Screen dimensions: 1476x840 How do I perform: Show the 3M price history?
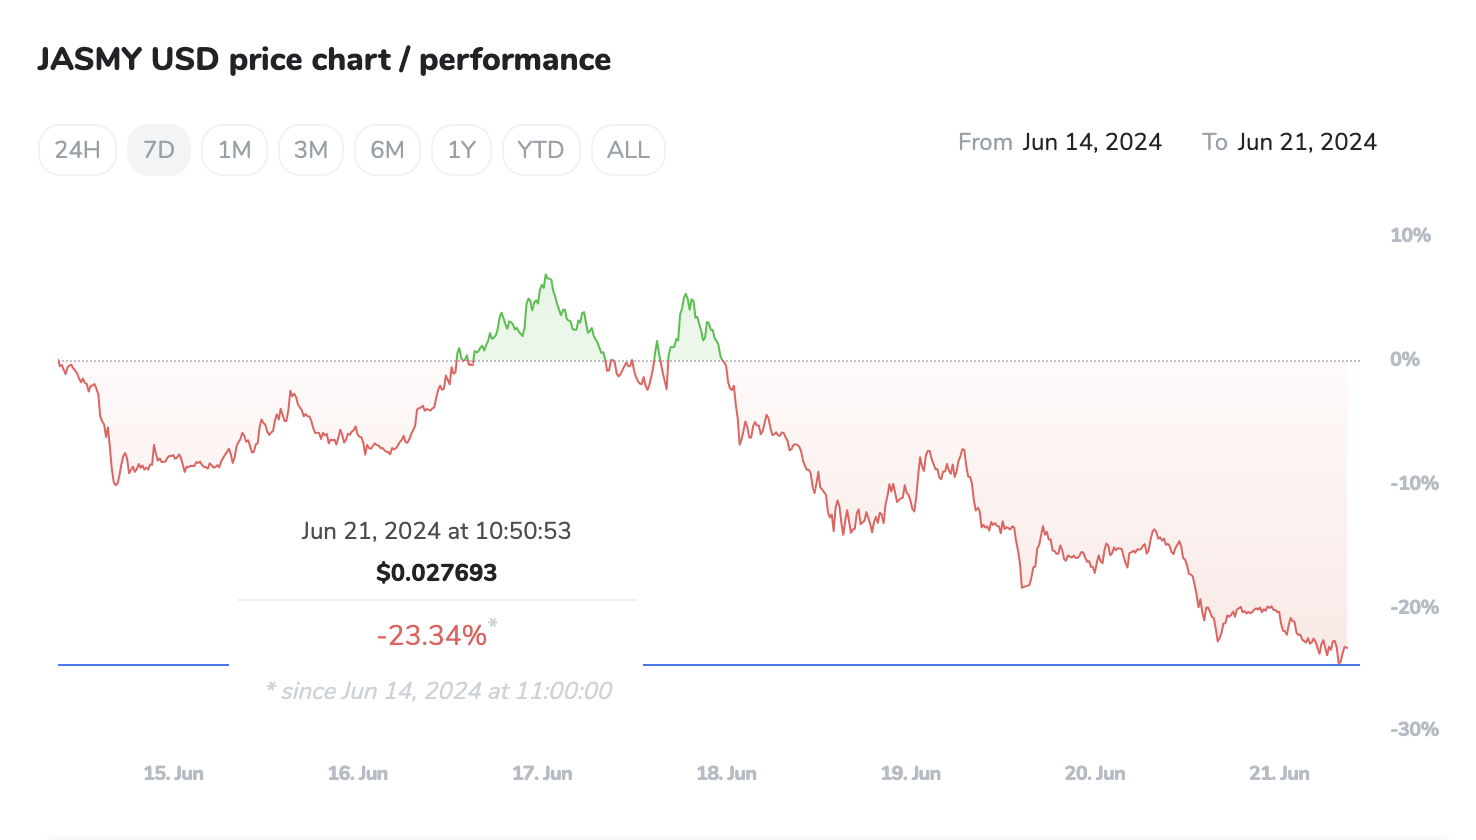pyautogui.click(x=311, y=150)
